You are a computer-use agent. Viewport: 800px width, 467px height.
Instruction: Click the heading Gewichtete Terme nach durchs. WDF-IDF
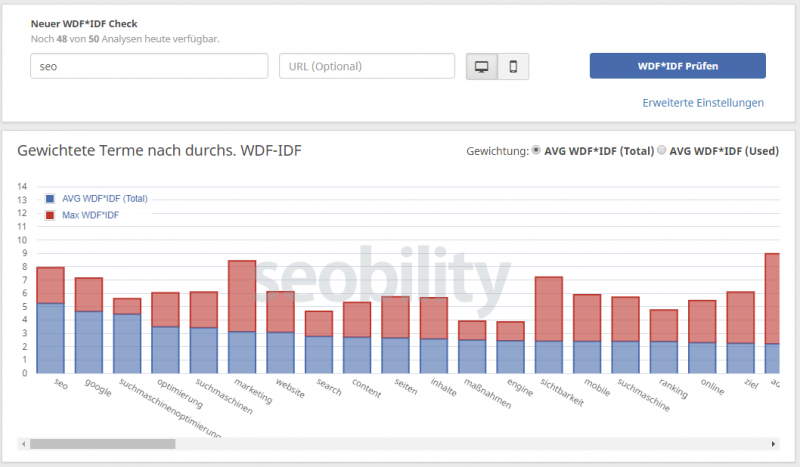tap(160, 151)
